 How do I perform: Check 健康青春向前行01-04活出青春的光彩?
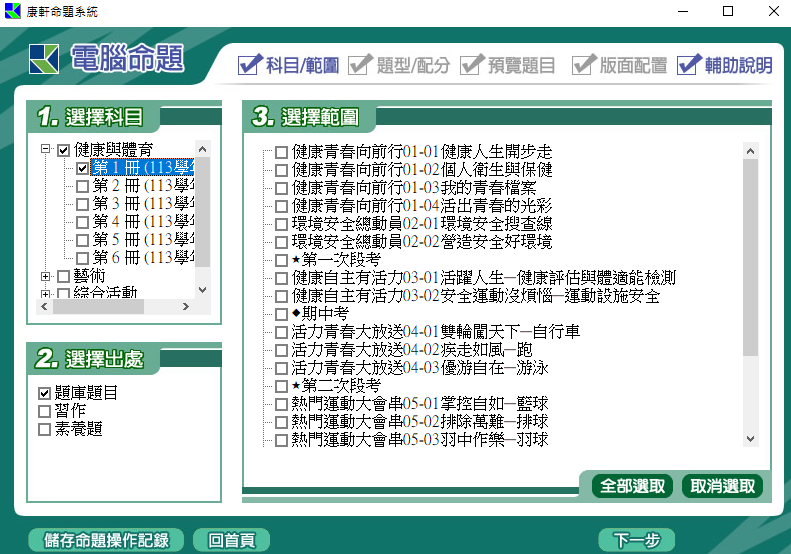281,206
